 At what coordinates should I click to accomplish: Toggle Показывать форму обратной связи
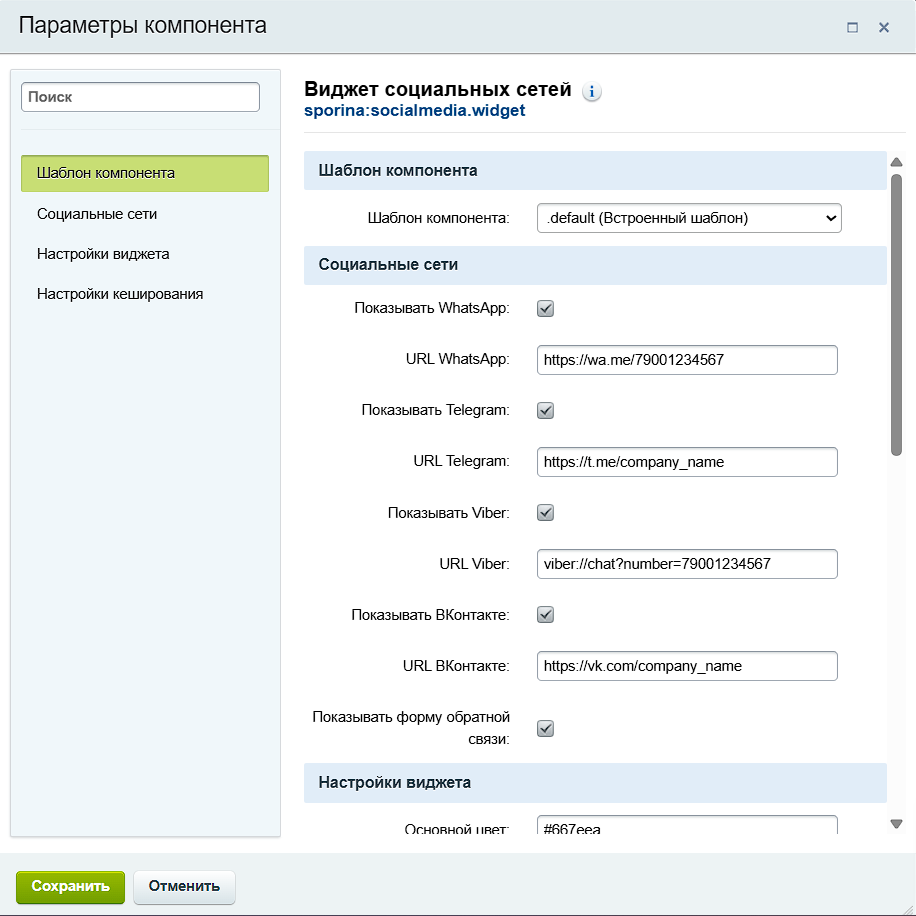point(545,728)
